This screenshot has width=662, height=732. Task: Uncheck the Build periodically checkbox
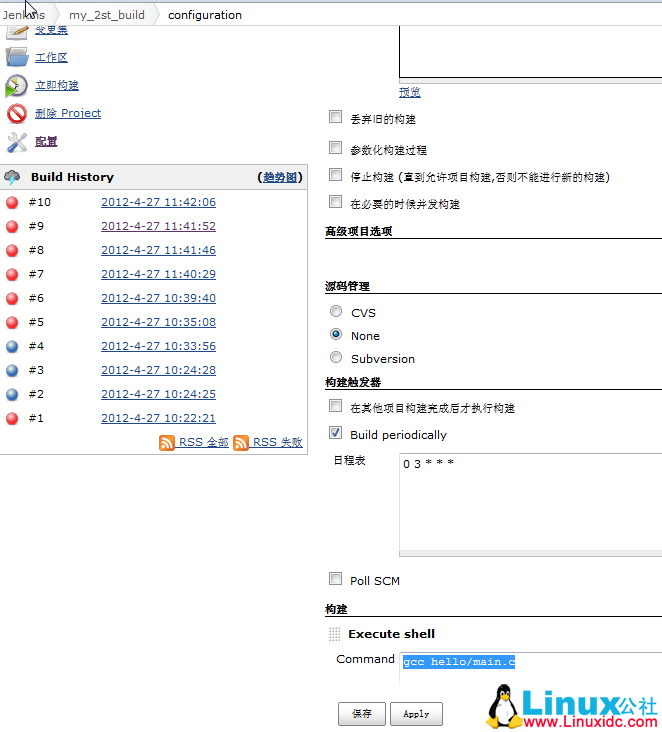(x=336, y=434)
